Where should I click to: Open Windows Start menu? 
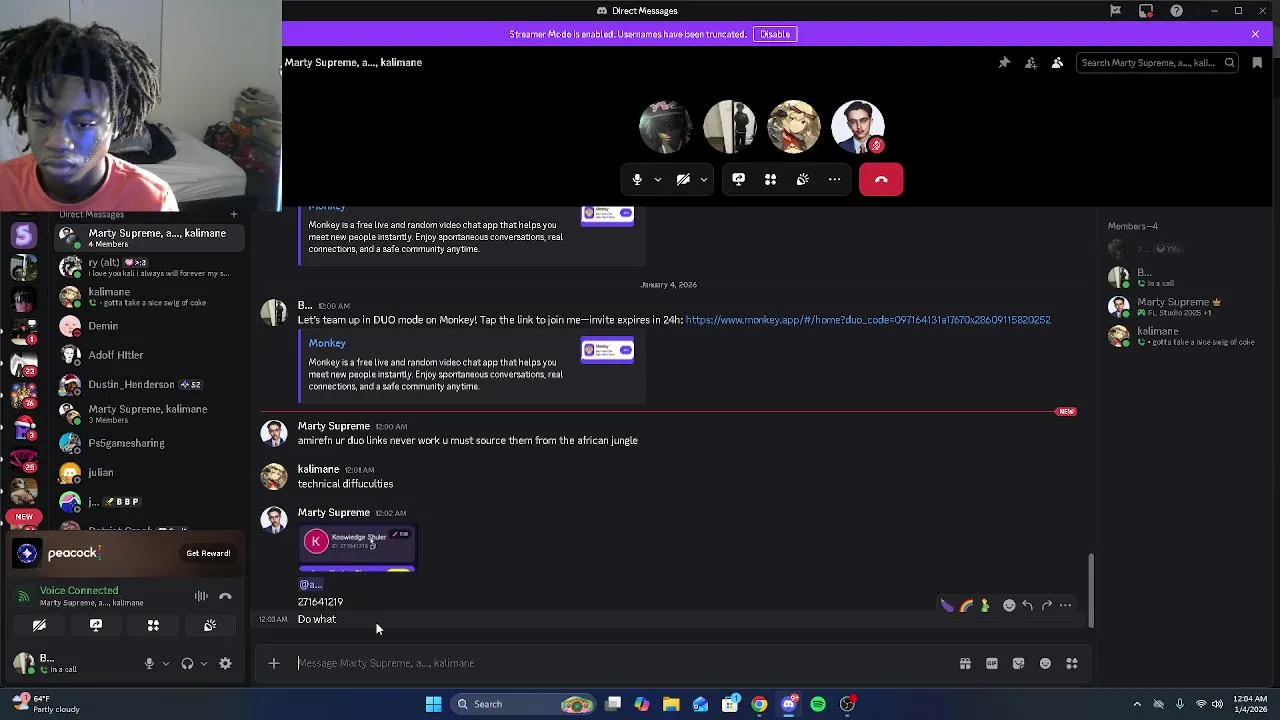pyautogui.click(x=433, y=704)
